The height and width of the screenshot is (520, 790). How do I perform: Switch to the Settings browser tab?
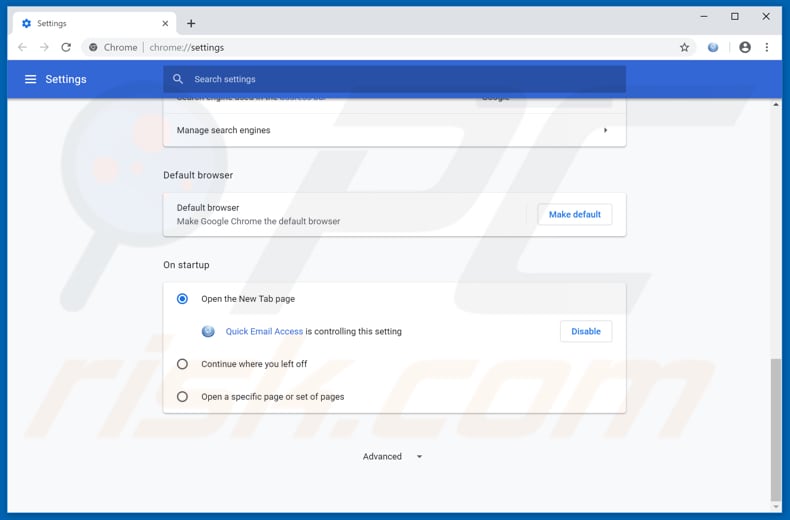click(95, 24)
